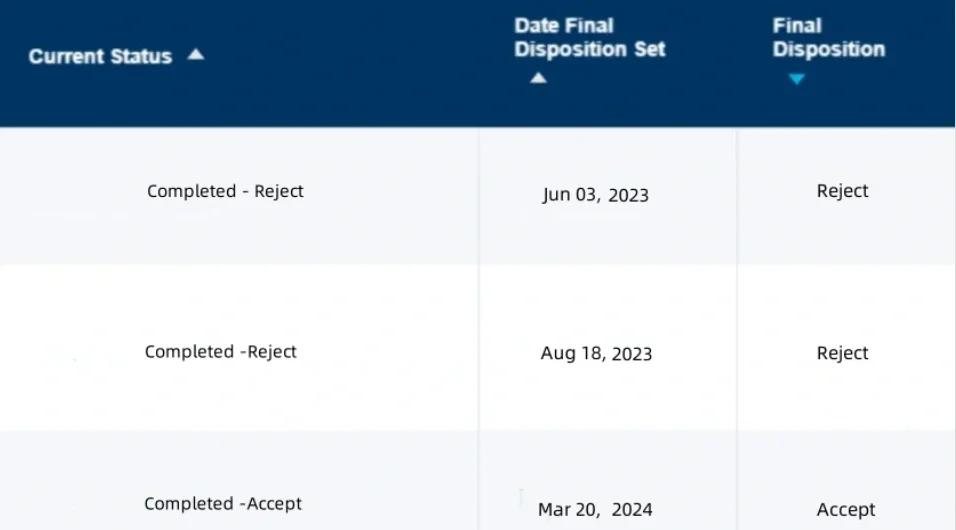This screenshot has width=956, height=530.
Task: Click the Completed -Accept status cell
Action: point(223,504)
